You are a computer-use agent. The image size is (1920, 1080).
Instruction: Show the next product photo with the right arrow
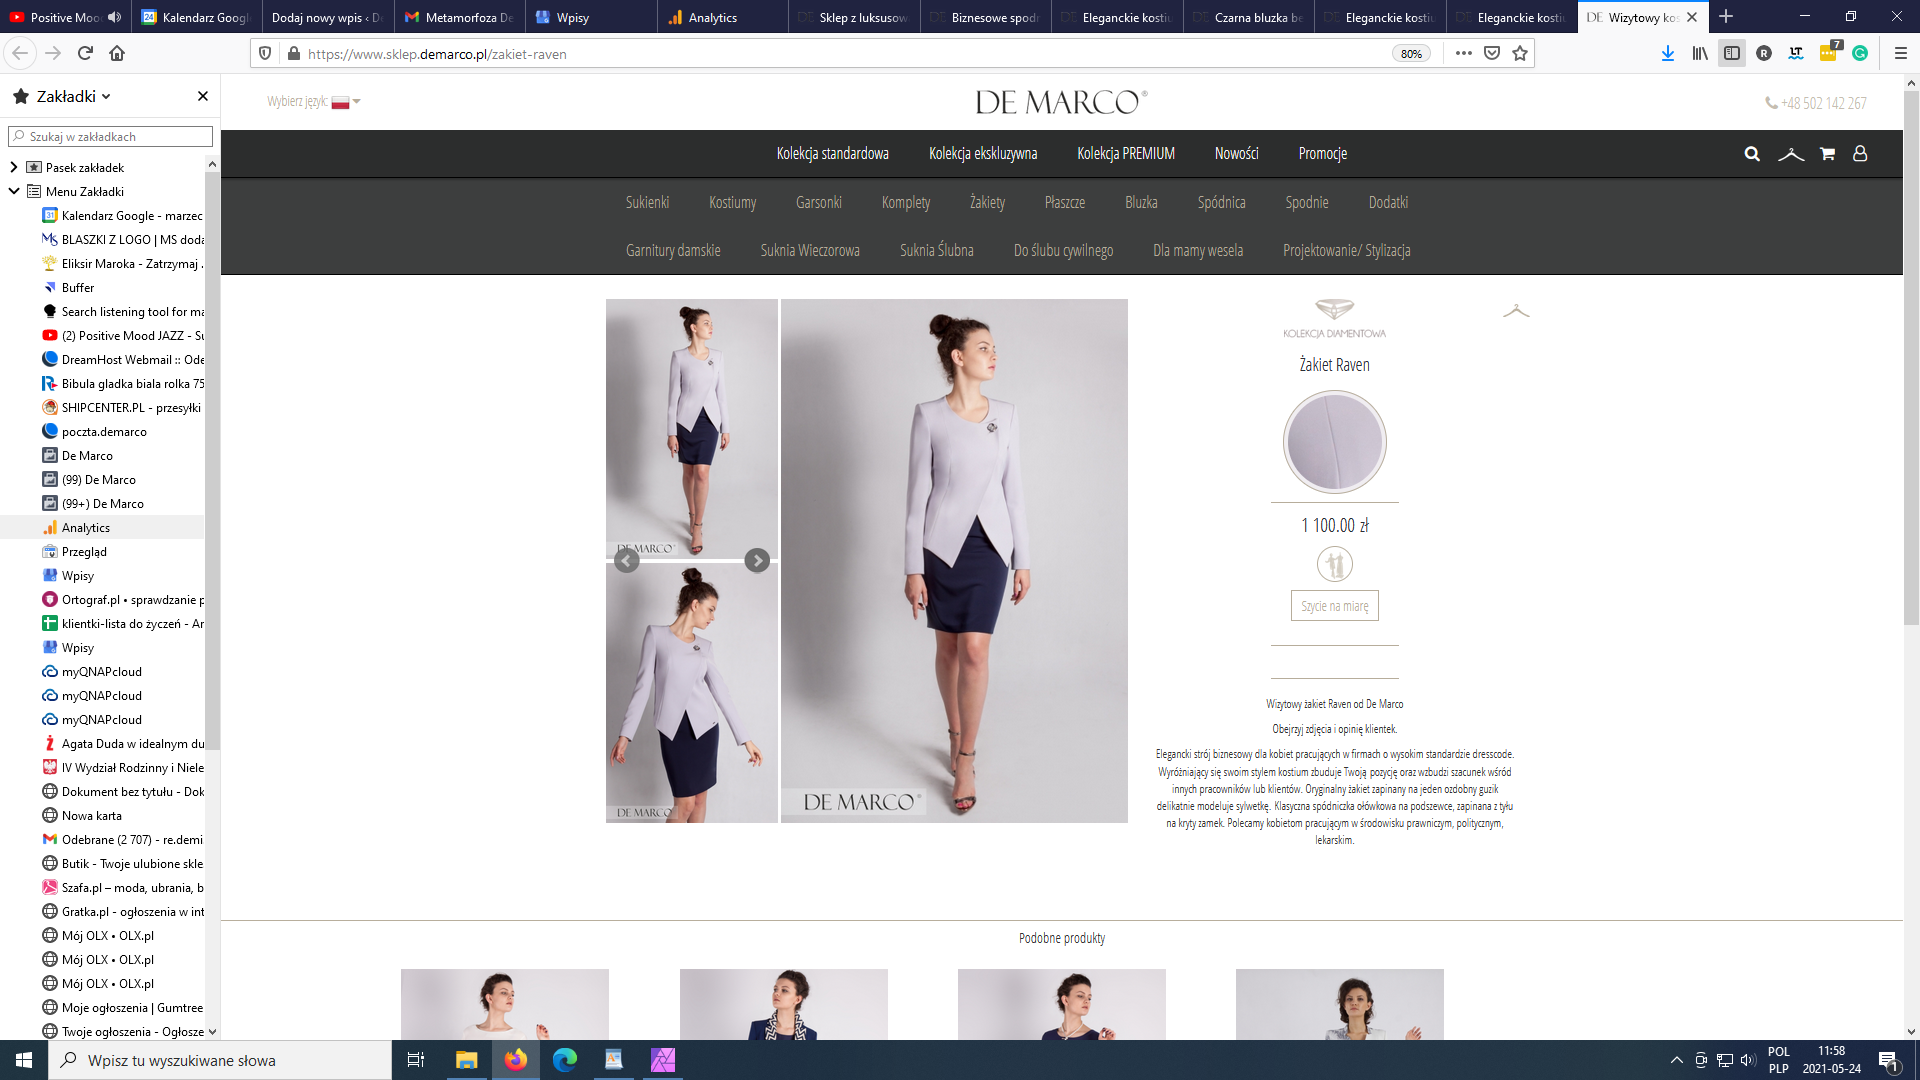(757, 561)
